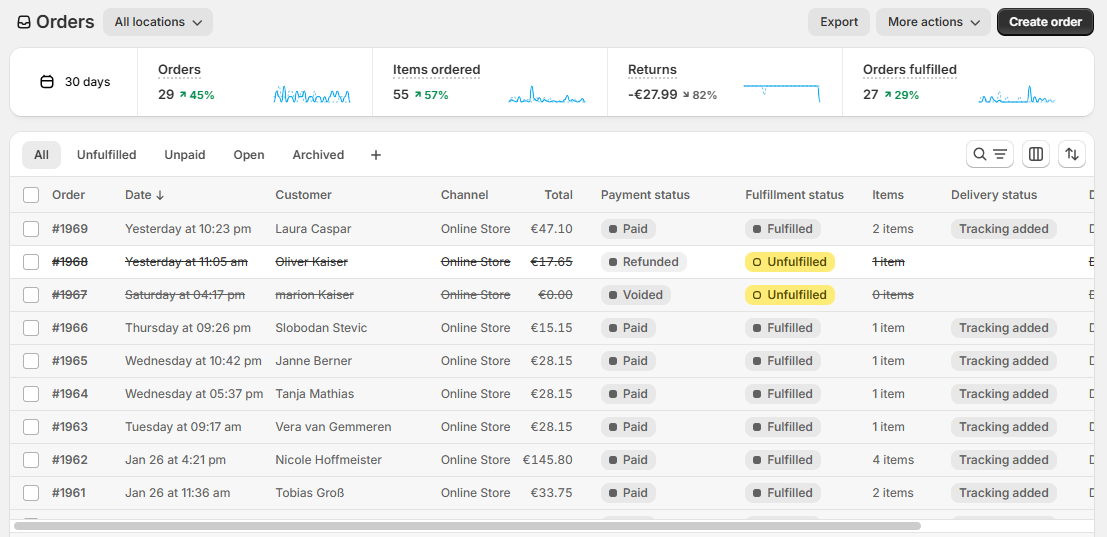
Task: Select checkbox for order #1962
Action: coord(30,460)
